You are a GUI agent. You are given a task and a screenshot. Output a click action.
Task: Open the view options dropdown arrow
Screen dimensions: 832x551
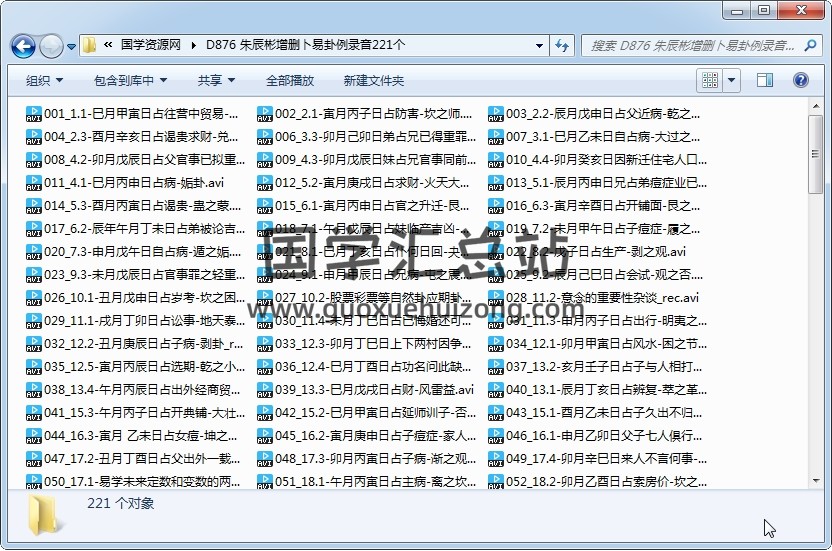pos(731,80)
